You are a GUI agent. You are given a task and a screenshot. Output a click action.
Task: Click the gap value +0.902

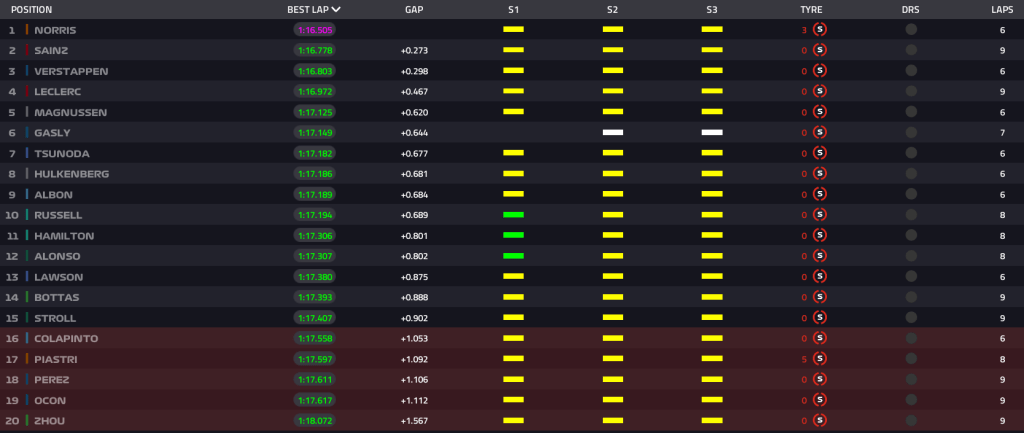415,318
